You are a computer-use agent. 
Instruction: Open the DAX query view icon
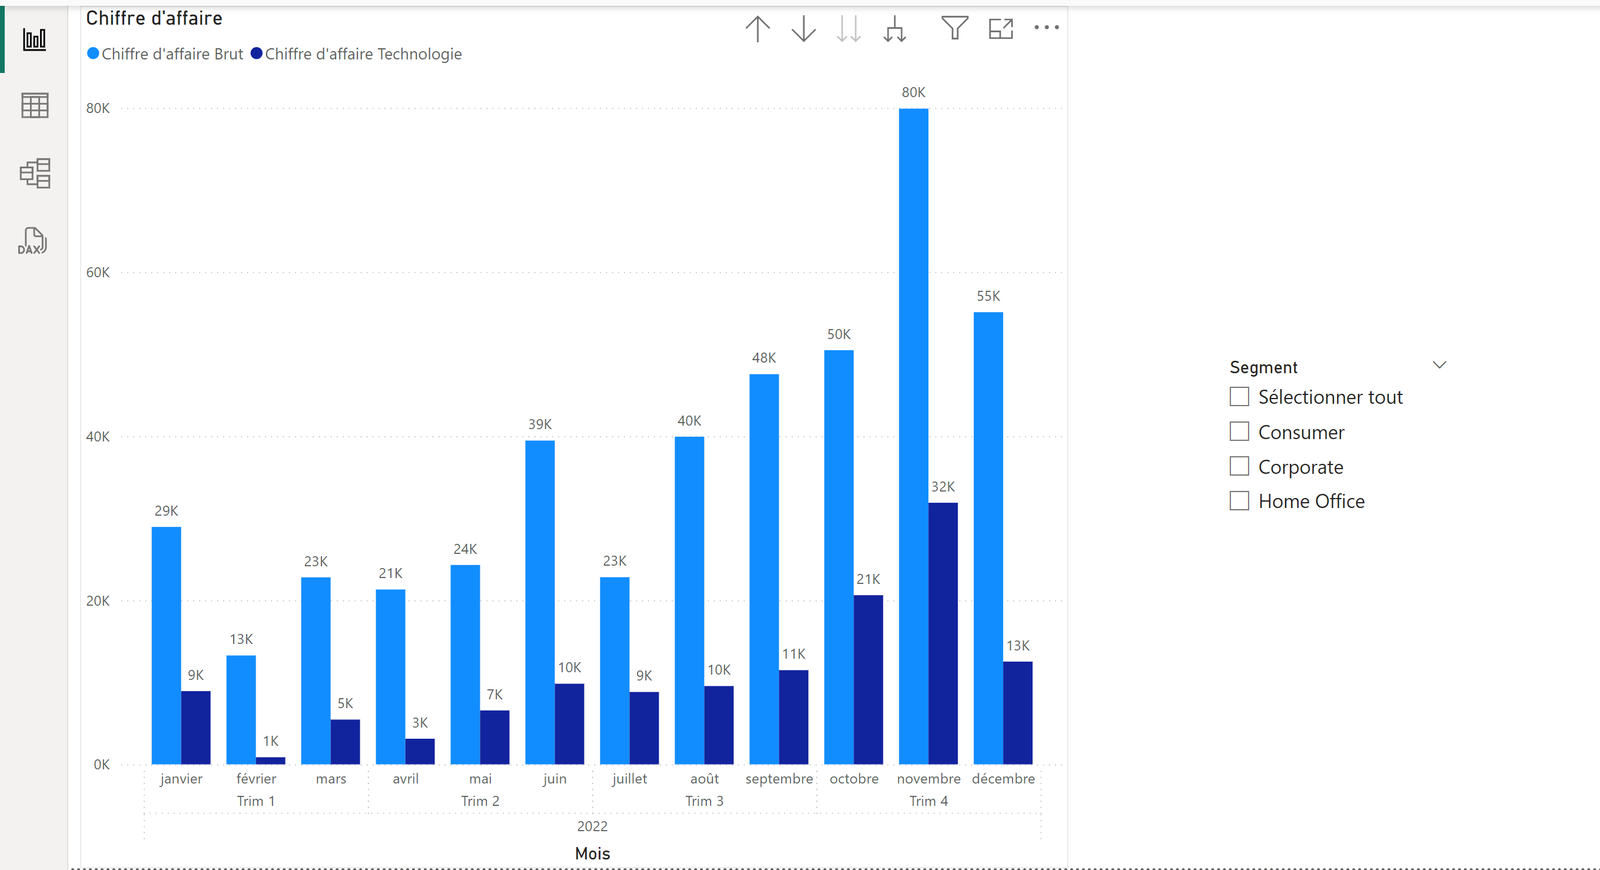coord(32,241)
